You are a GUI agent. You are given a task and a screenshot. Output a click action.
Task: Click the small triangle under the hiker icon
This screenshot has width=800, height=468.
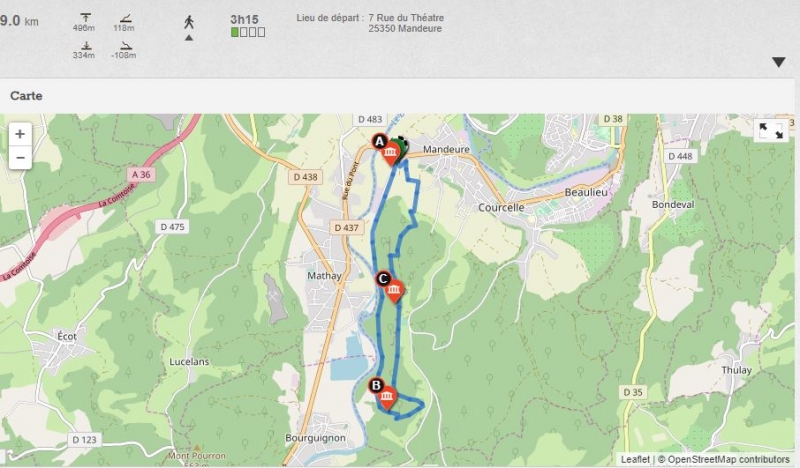click(x=189, y=38)
